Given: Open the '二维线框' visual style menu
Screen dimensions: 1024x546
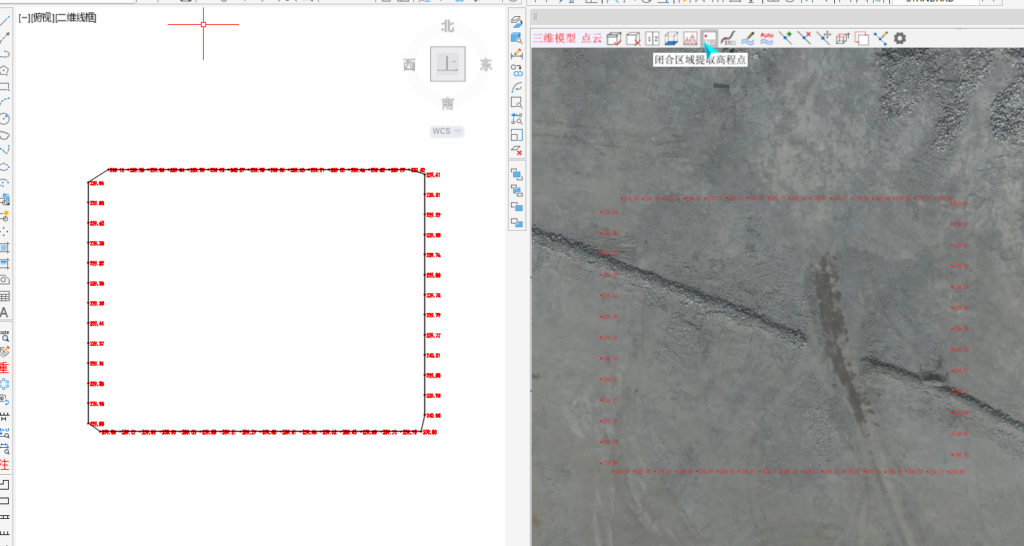Looking at the screenshot, I should [x=77, y=18].
